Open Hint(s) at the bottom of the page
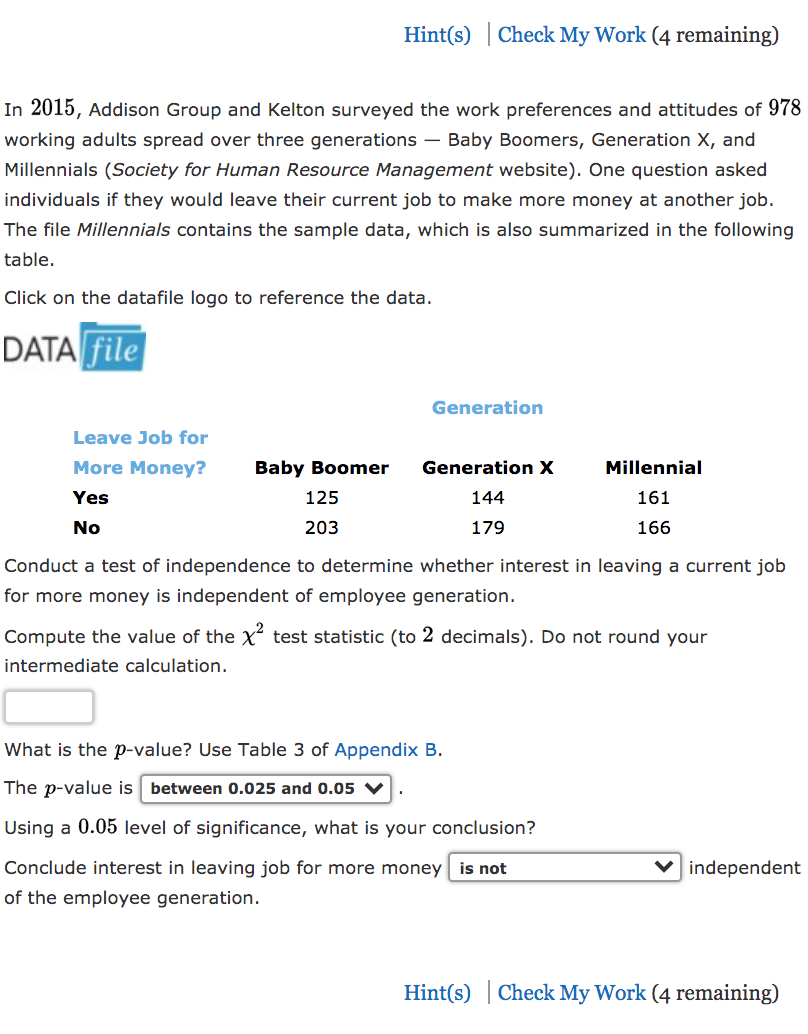Image resolution: width=808 pixels, height=1034 pixels. (x=437, y=992)
